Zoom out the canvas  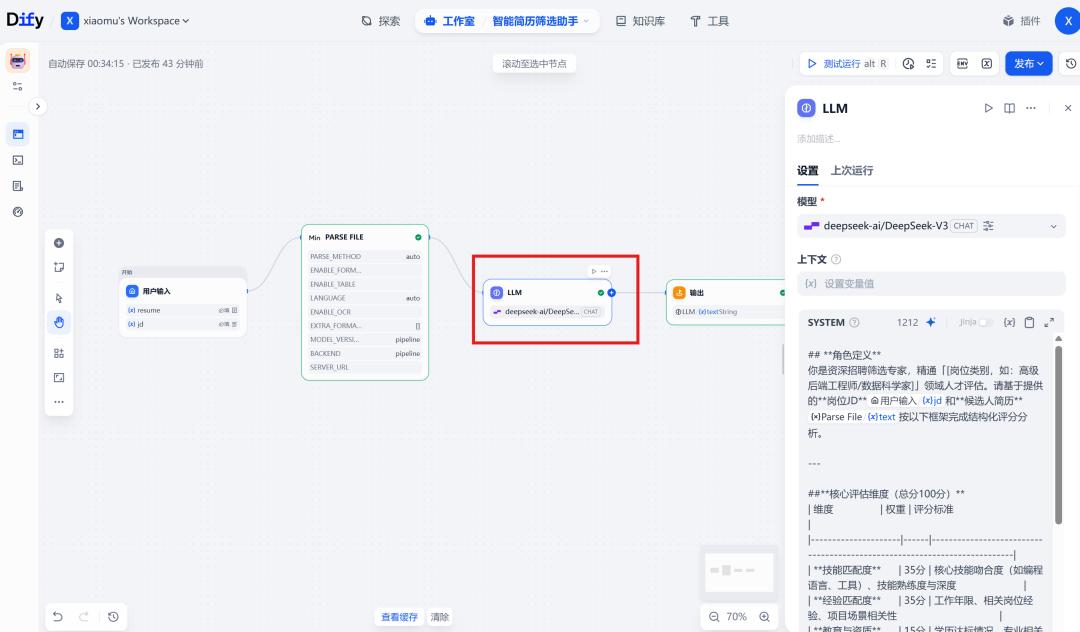[x=714, y=617]
